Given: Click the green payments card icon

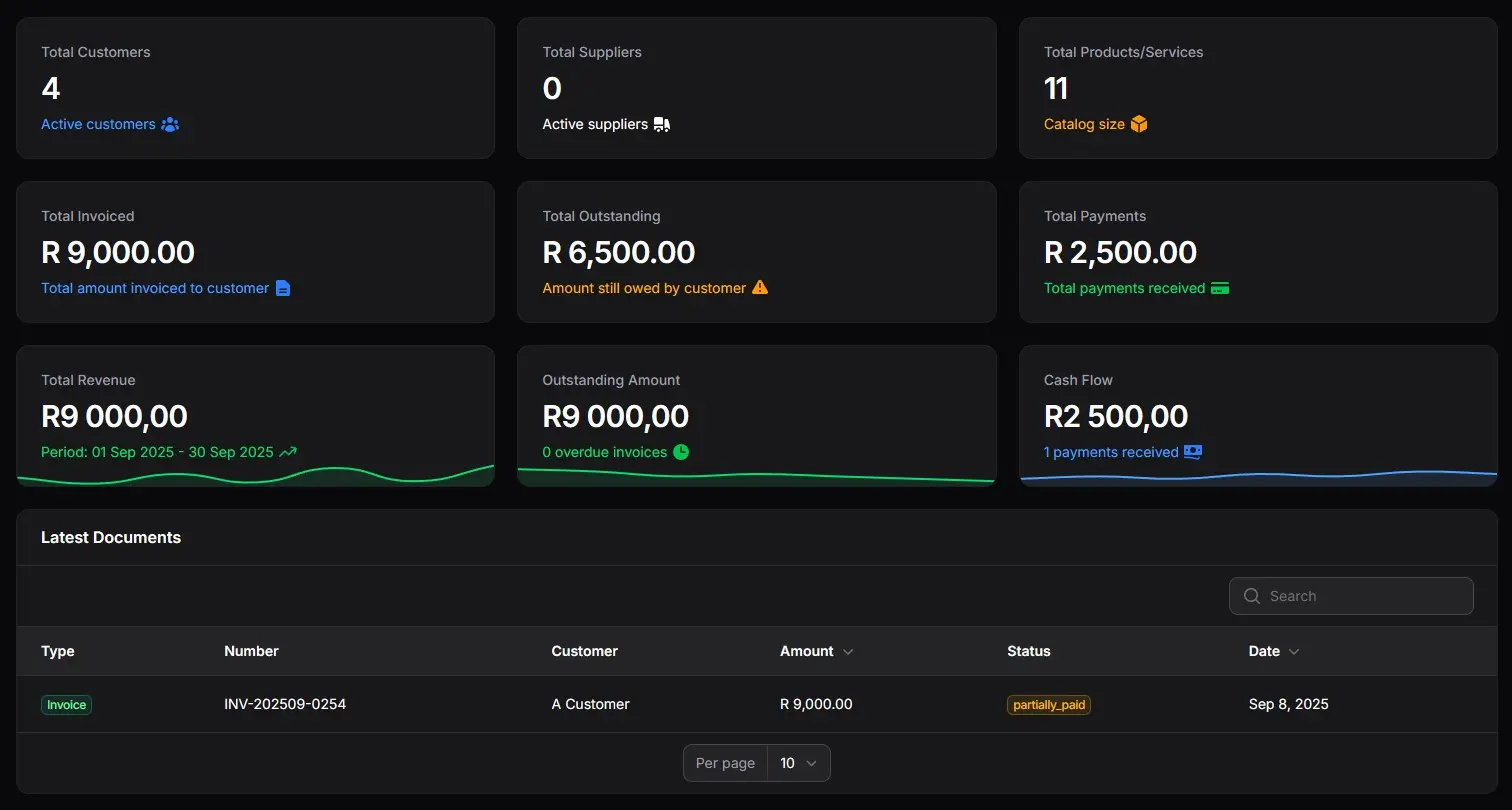Looking at the screenshot, I should coord(1221,288).
